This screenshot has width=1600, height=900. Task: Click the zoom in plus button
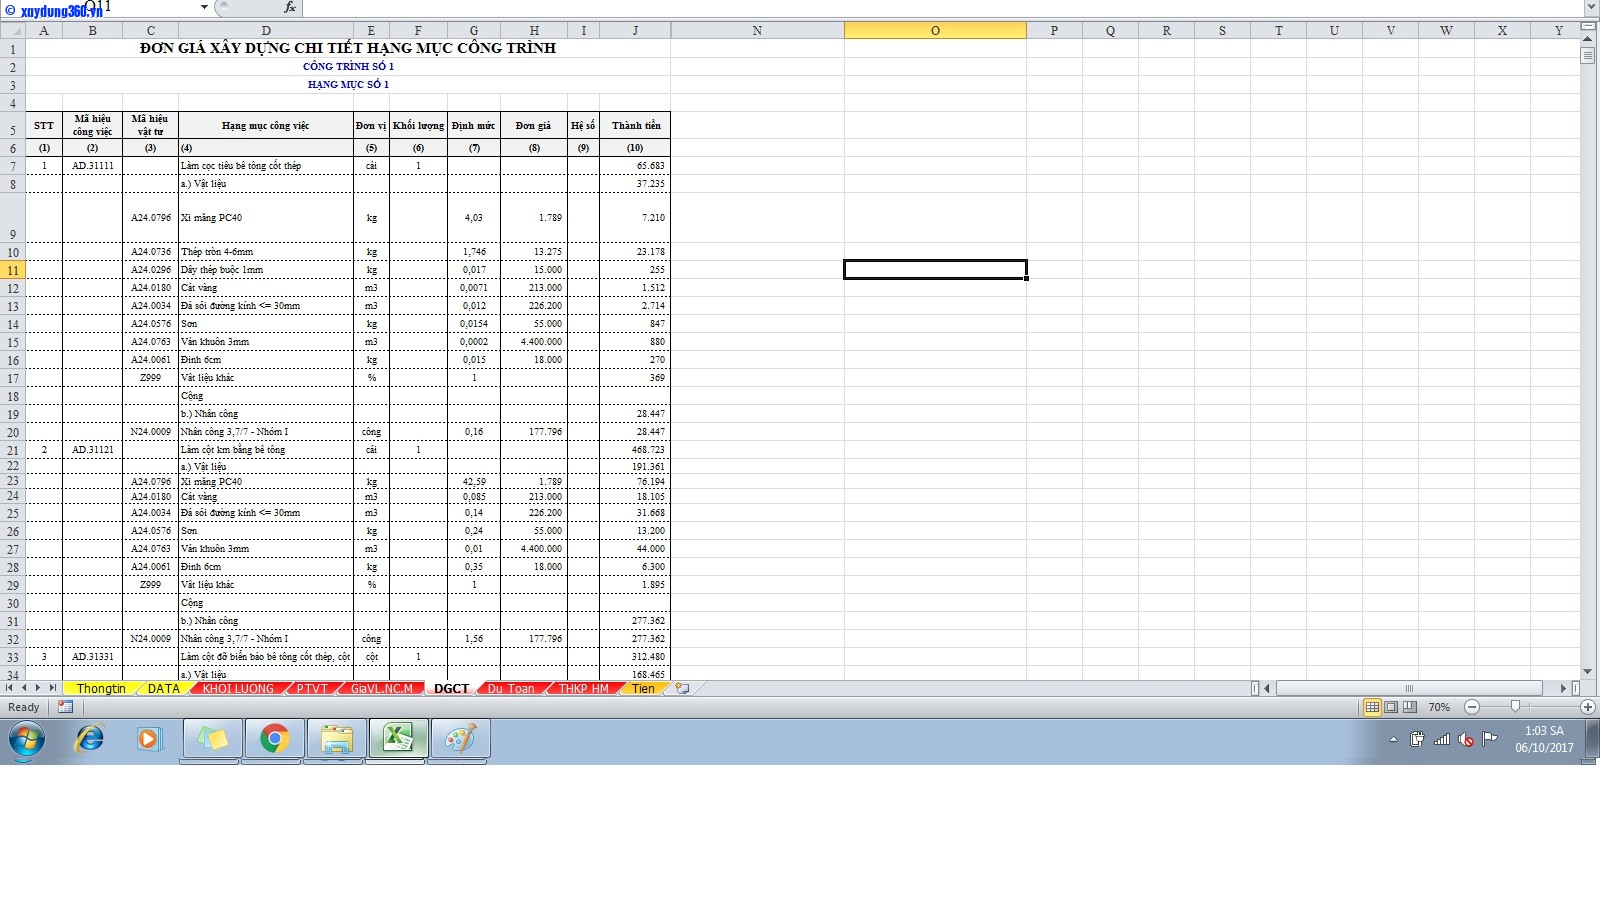[1587, 707]
